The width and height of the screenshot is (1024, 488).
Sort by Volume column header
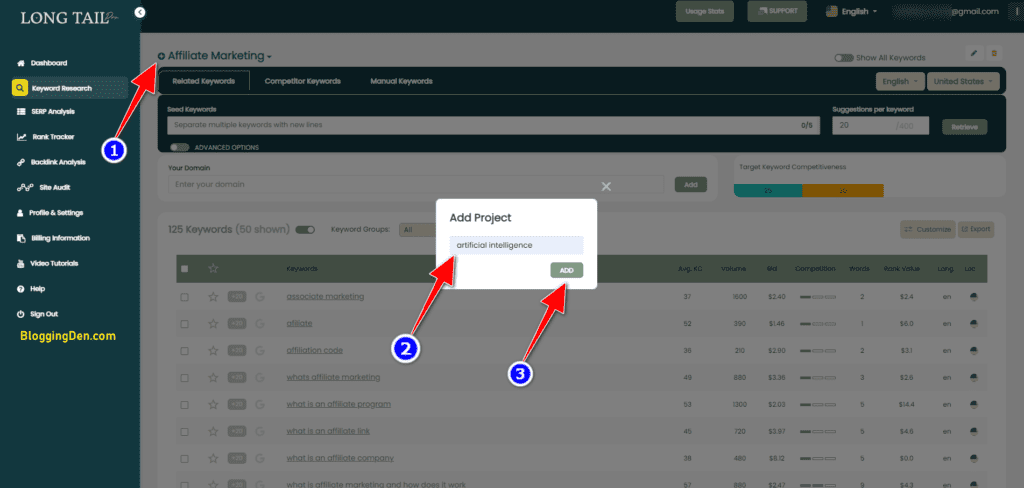pos(734,268)
